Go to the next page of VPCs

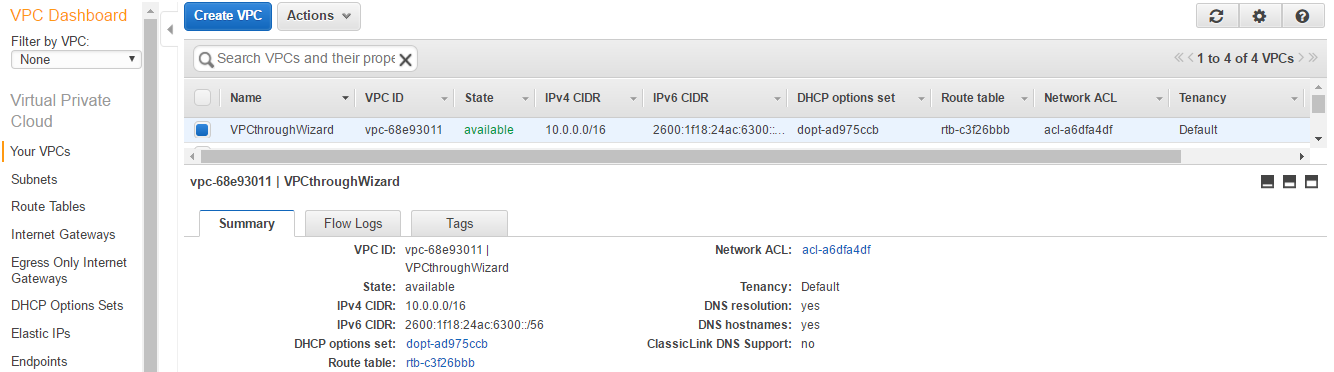click(x=1302, y=58)
